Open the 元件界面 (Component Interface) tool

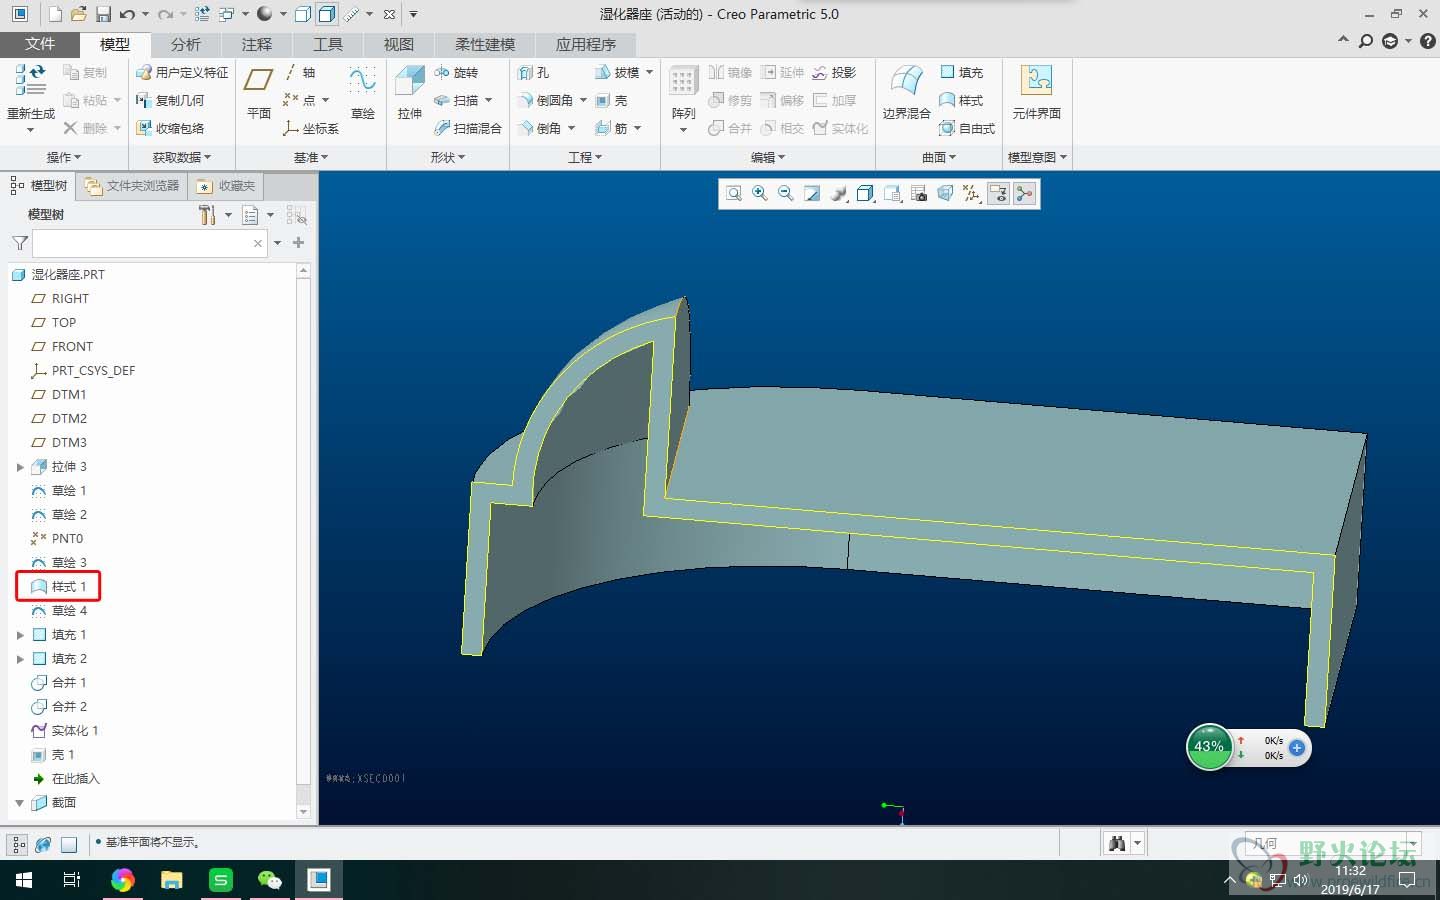point(1036,92)
